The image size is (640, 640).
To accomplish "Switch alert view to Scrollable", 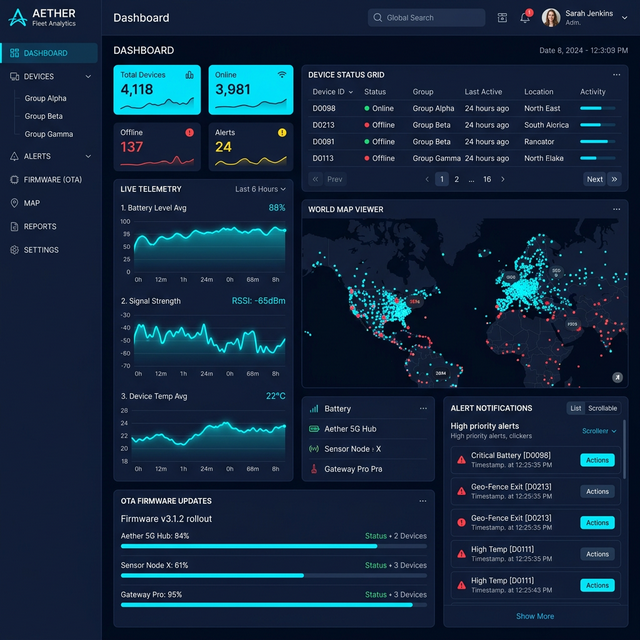I will click(x=602, y=408).
